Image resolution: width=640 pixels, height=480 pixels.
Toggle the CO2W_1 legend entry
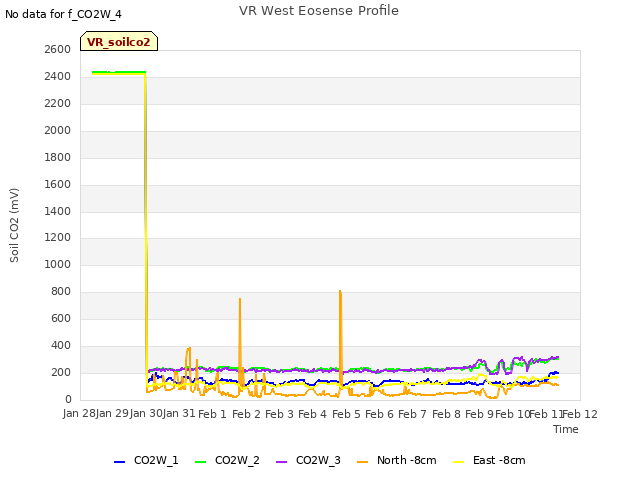(146, 460)
